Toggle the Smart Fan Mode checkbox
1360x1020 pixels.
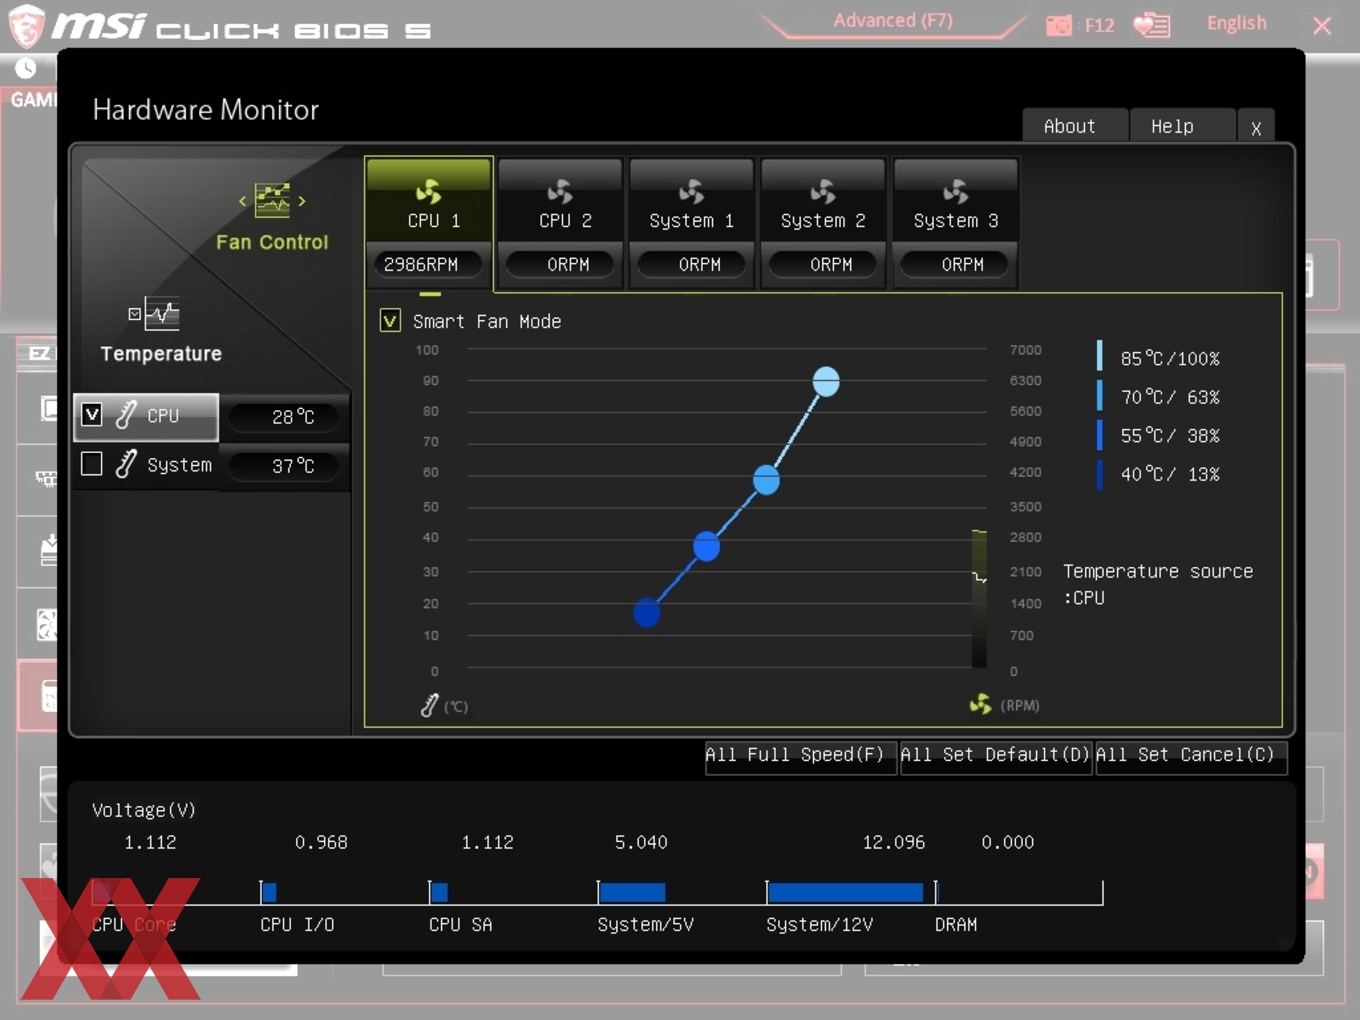tap(390, 321)
